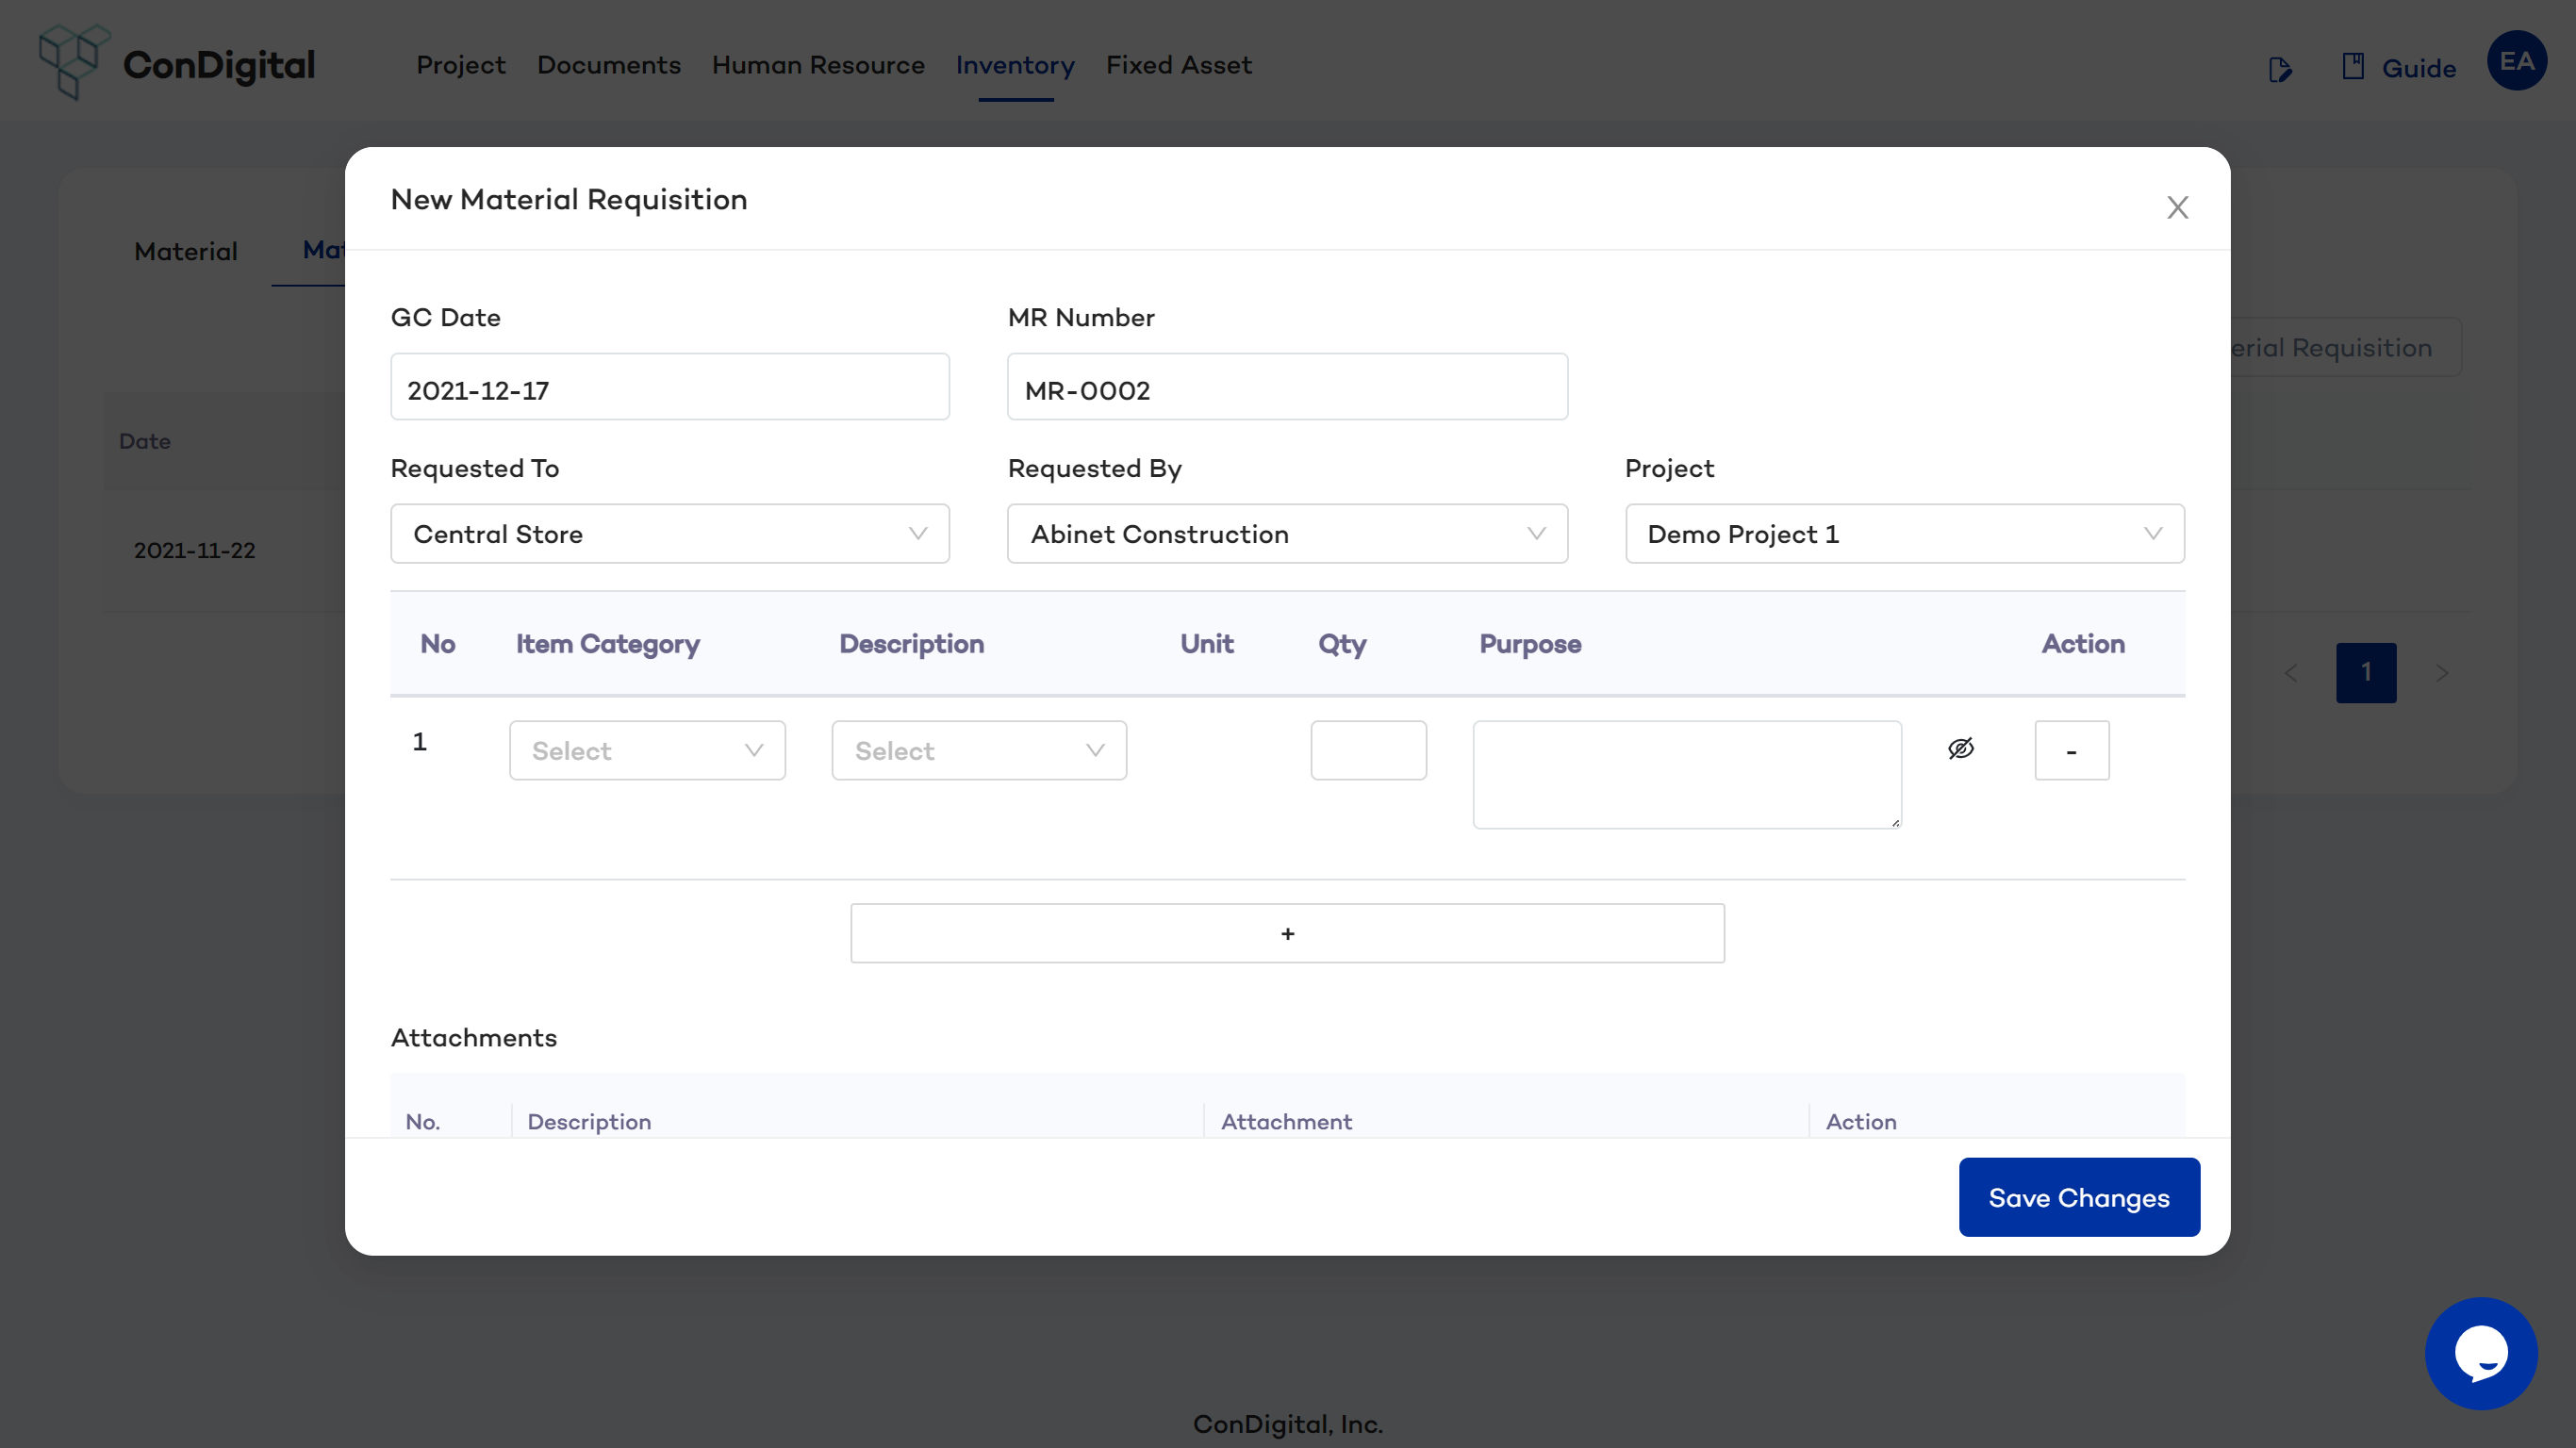Go to next page arrow in pagination
This screenshot has height=1448, width=2576.
pos(2441,673)
